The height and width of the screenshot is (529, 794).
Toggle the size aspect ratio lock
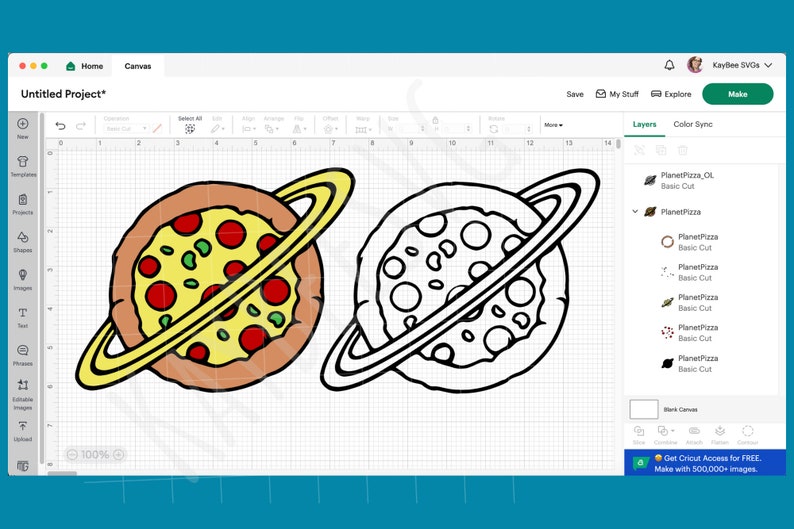435,120
